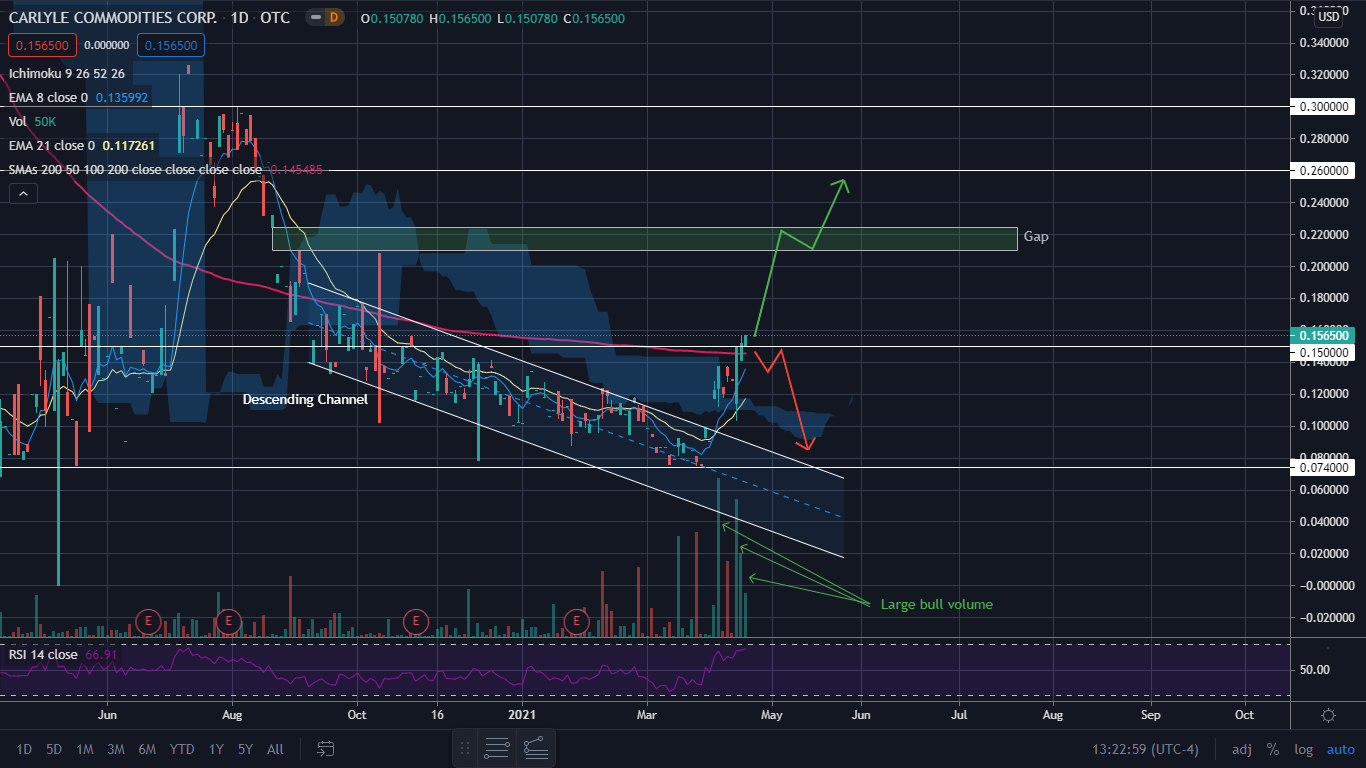Toggle adj dividend adjustment option
The height and width of the screenshot is (768, 1366).
1241,749
